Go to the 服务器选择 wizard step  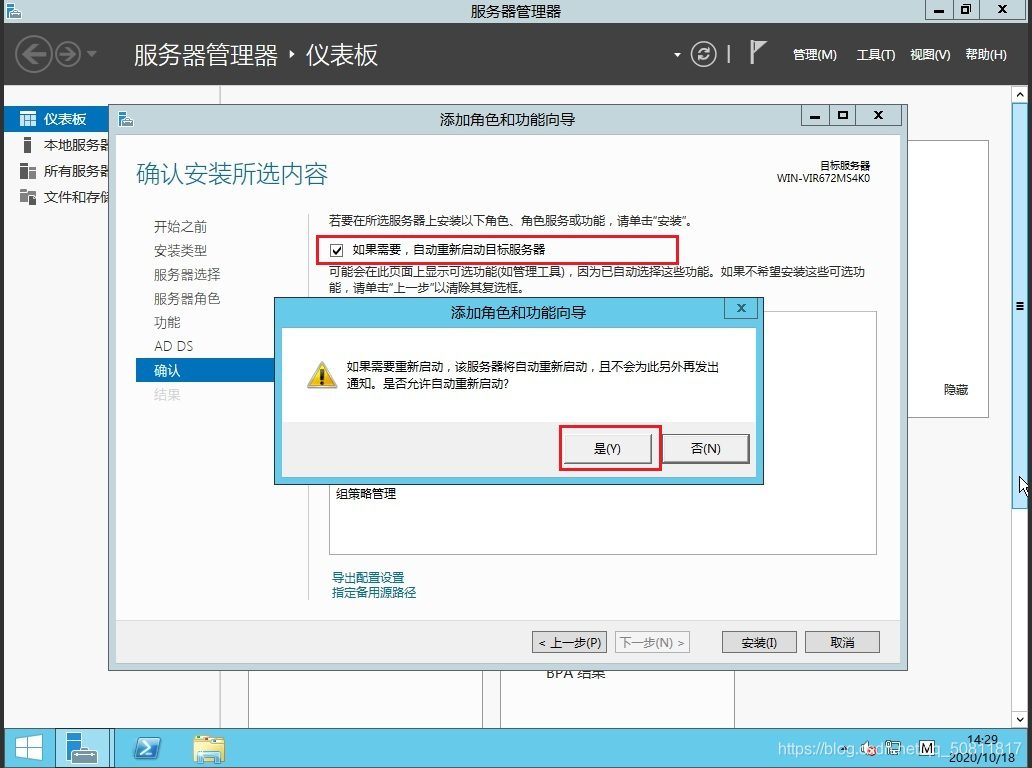coord(187,274)
